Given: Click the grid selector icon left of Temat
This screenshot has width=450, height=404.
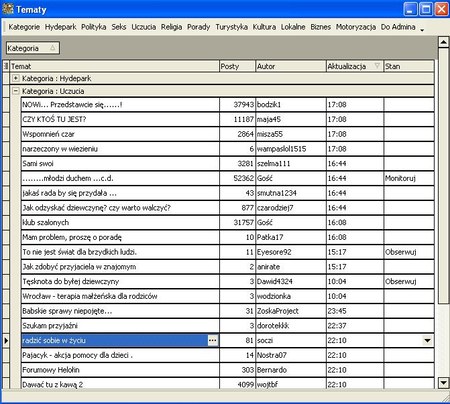Looking at the screenshot, I should pyautogui.click(x=6, y=66).
